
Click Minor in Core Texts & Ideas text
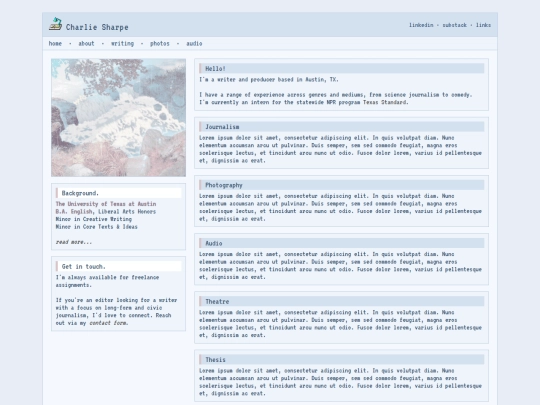coord(96,227)
